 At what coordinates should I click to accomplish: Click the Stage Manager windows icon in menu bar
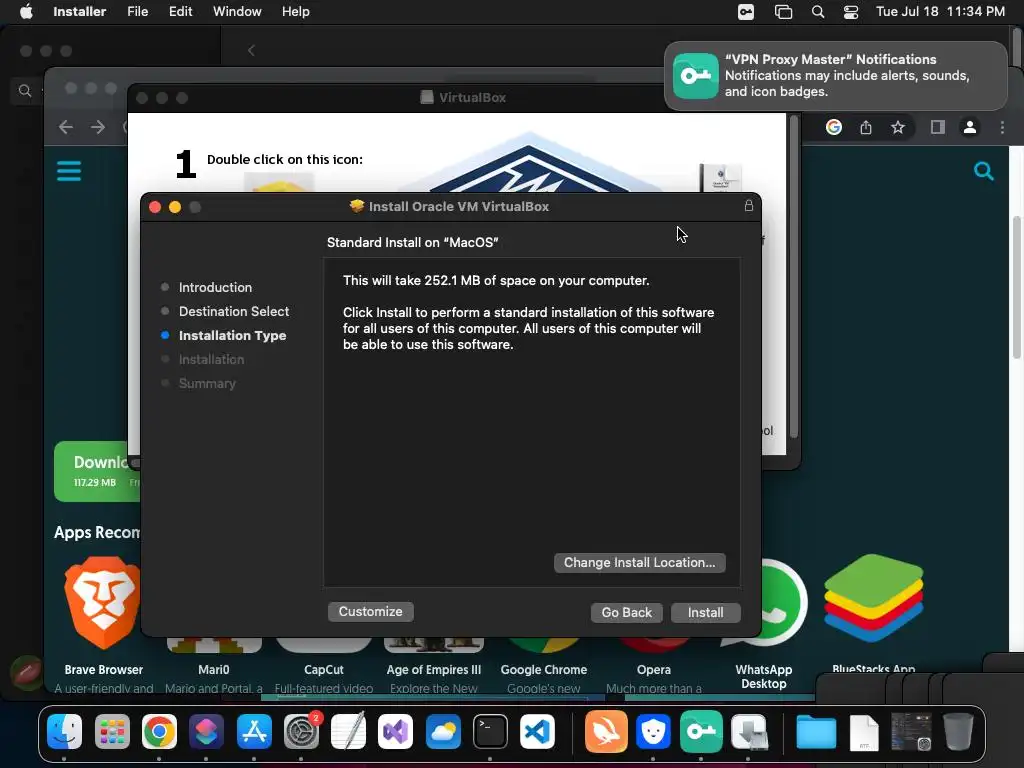(x=783, y=12)
